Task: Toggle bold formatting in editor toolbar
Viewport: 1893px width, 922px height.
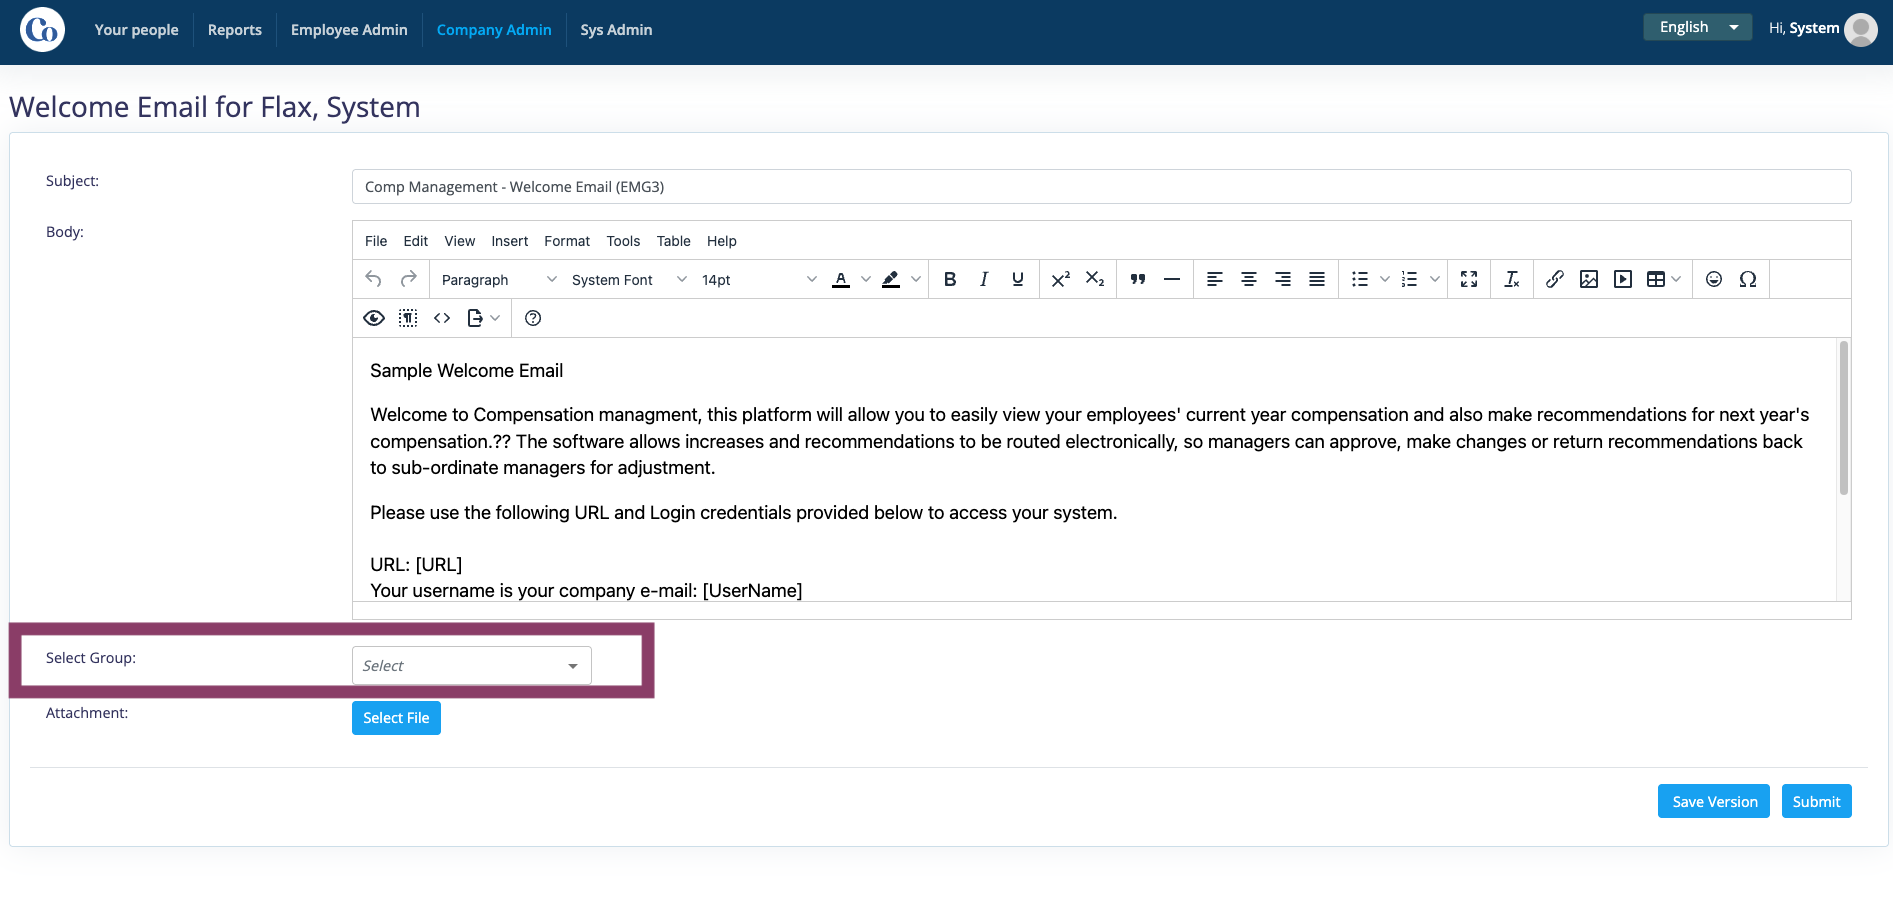Action: point(950,280)
